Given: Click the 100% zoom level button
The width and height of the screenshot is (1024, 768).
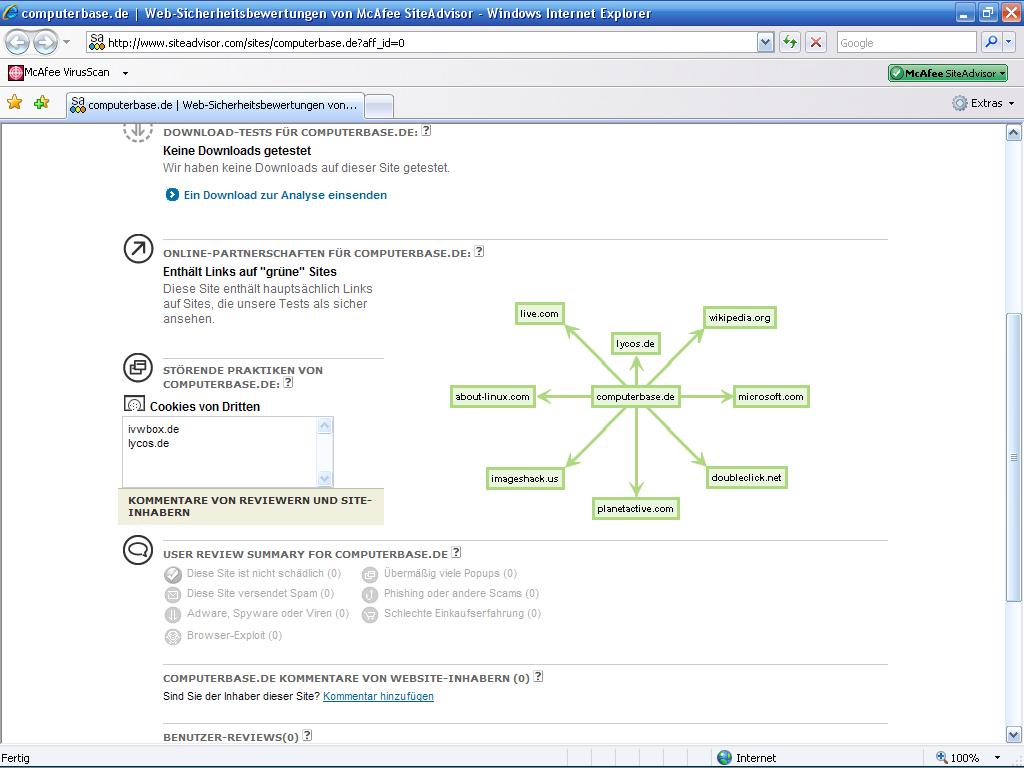Looking at the screenshot, I should pyautogui.click(x=958, y=758).
